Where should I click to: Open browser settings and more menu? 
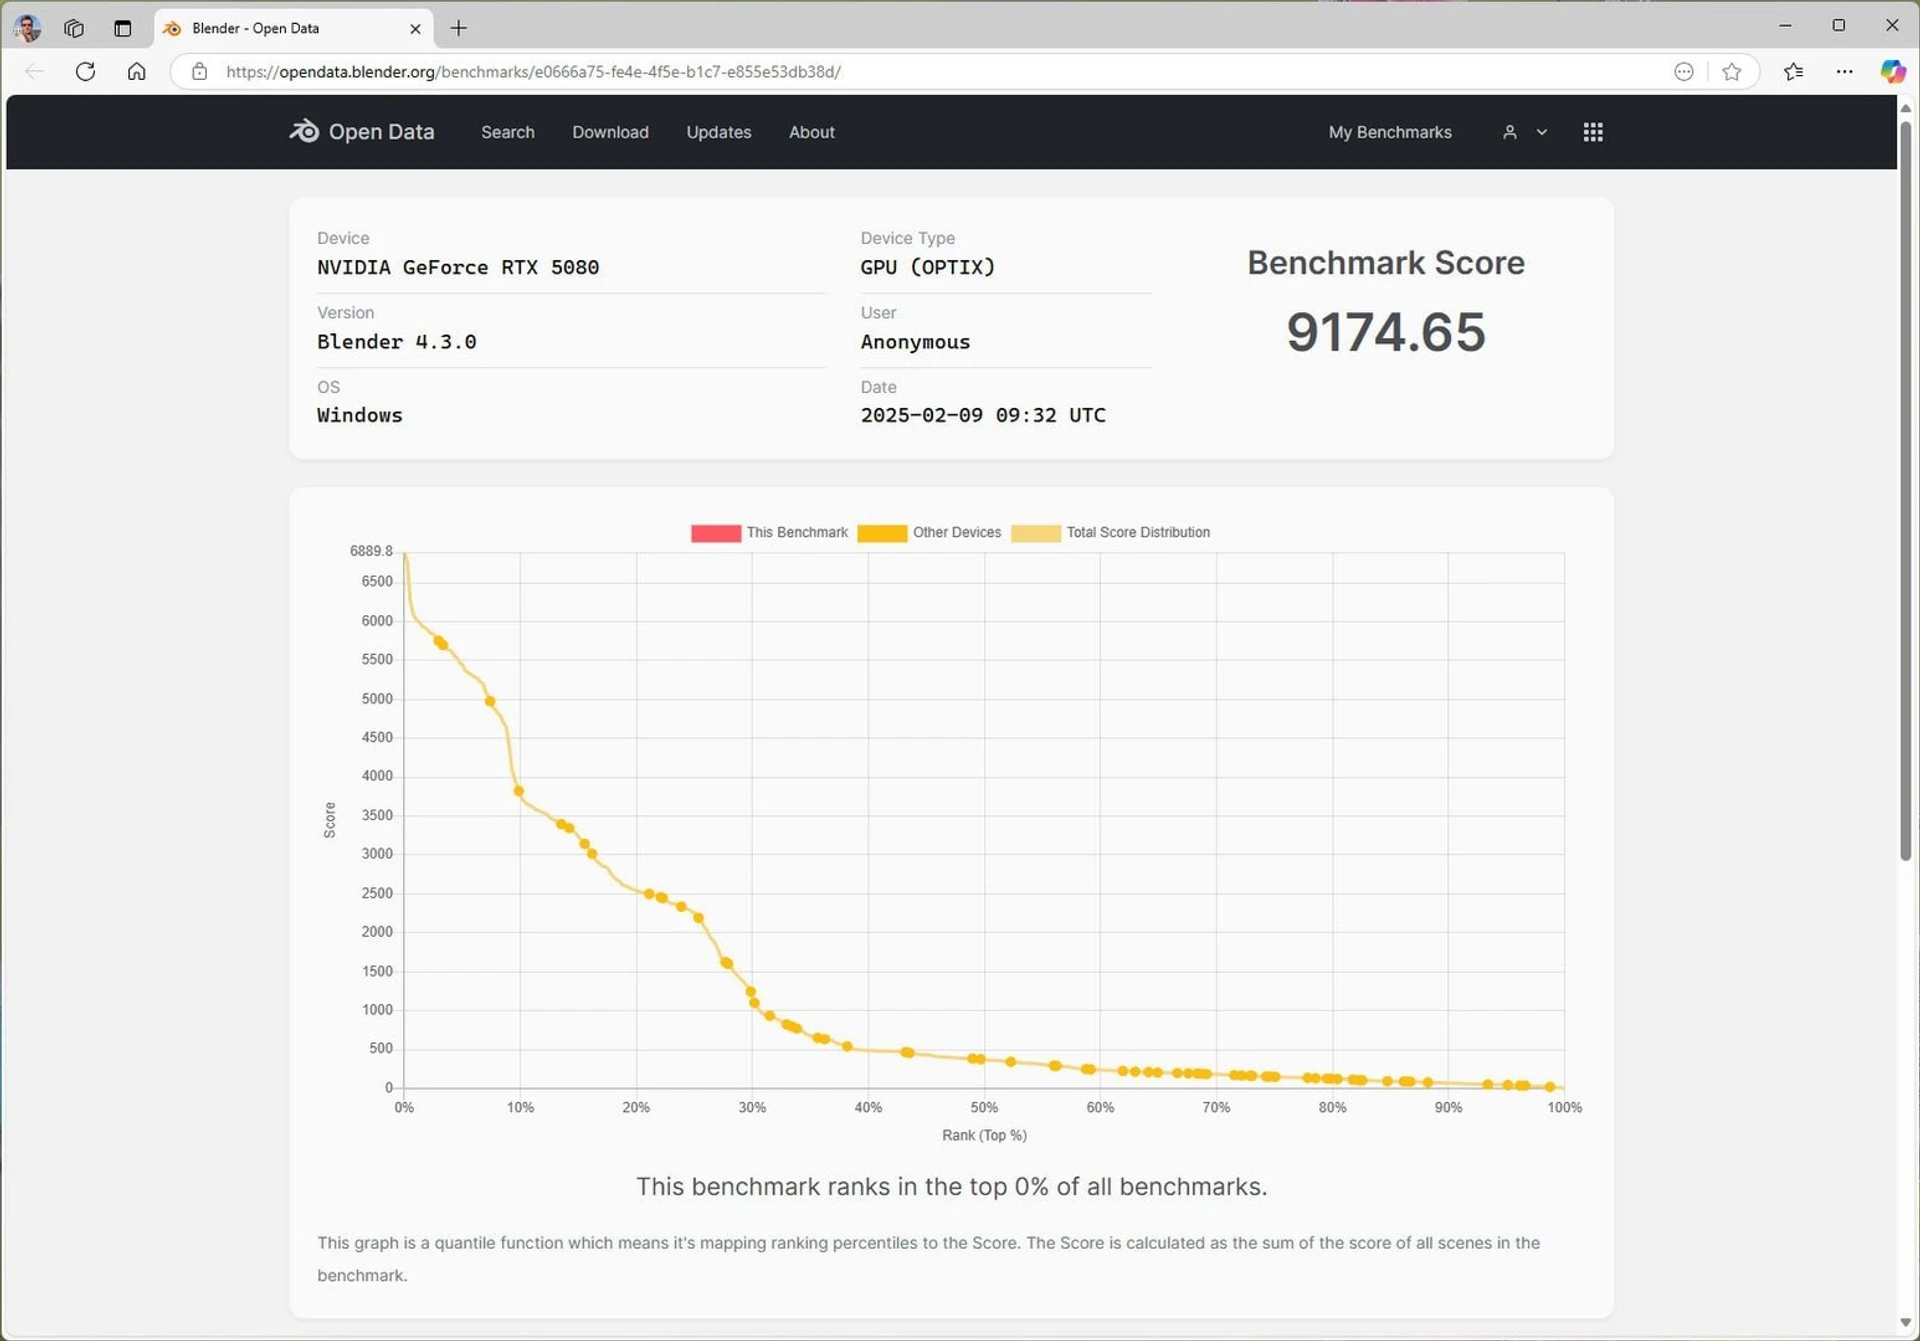(x=1844, y=72)
